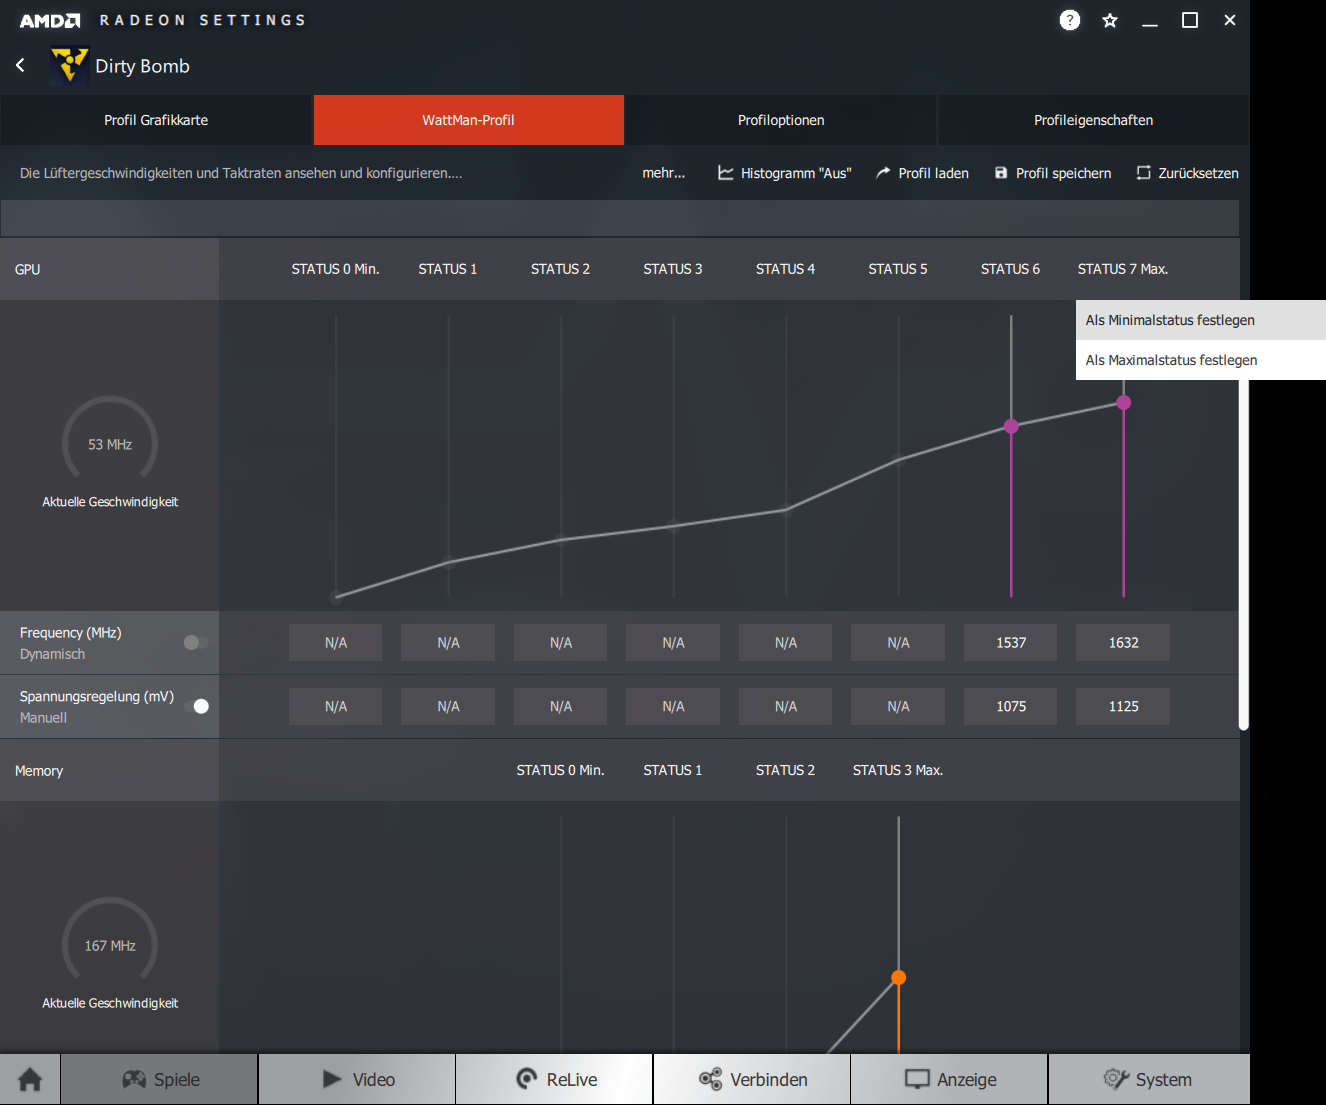The height and width of the screenshot is (1105, 1326).
Task: Click the STATUS 4 voltage N/A field
Action: [786, 706]
